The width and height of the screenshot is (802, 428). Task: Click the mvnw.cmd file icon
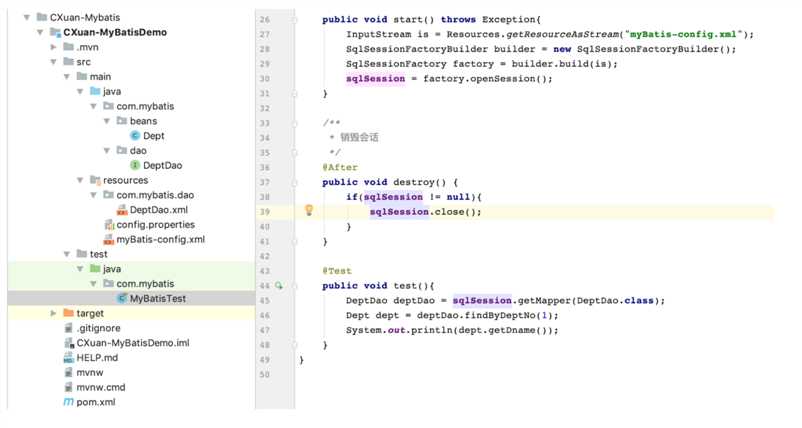tap(69, 388)
